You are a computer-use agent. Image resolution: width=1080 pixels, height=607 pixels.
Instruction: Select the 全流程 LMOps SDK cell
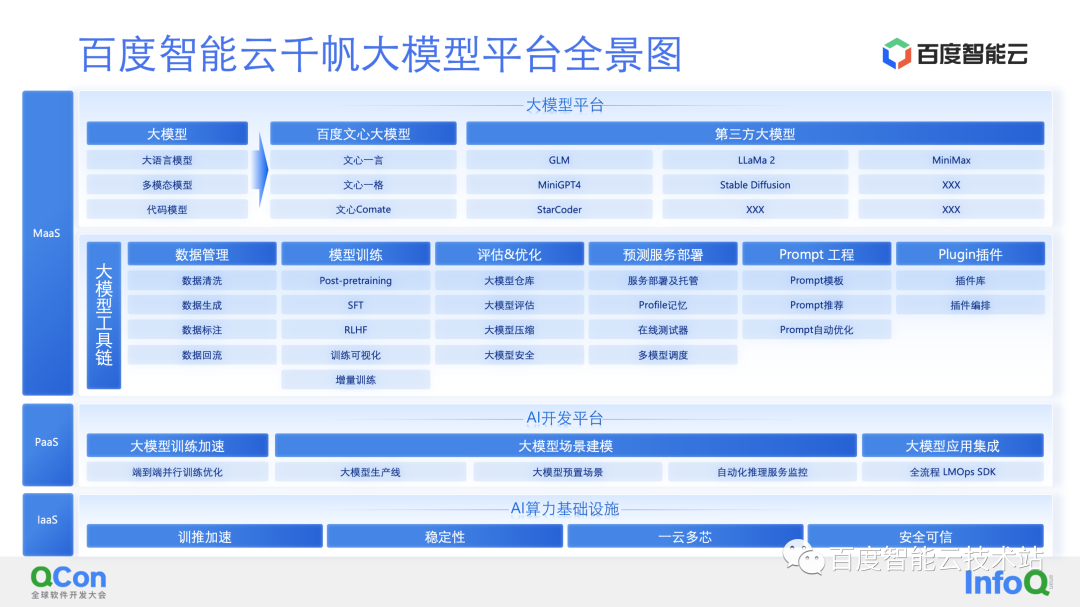coord(953,472)
